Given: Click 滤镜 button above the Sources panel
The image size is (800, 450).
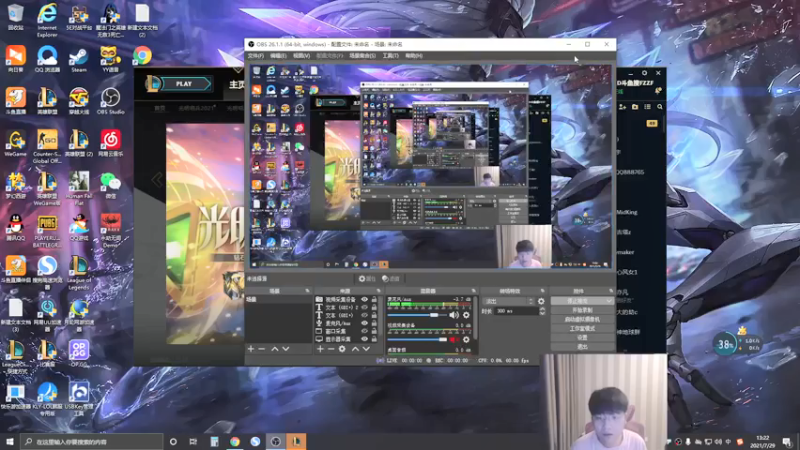Looking at the screenshot, I should tap(391, 279).
